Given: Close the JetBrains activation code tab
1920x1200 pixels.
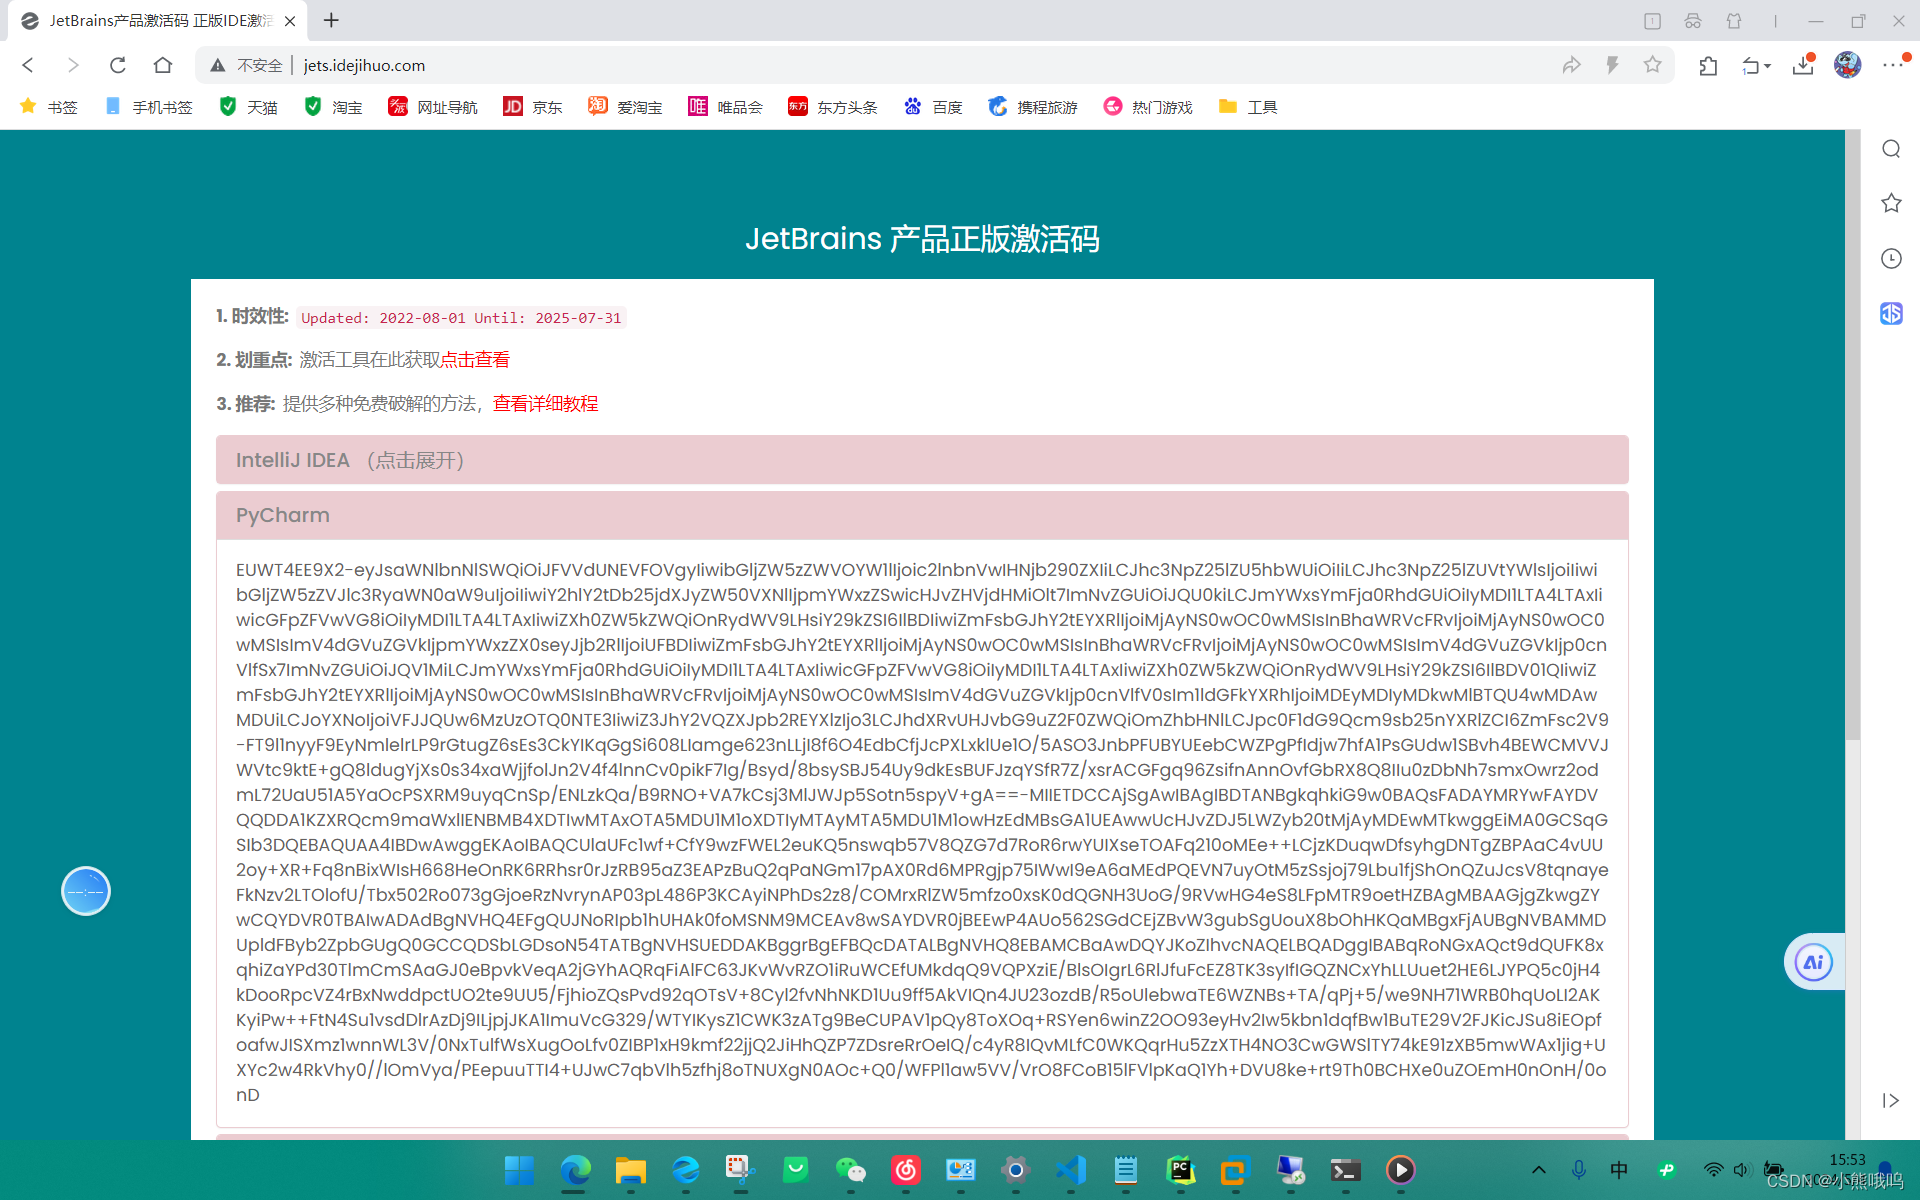Looking at the screenshot, I should click(x=290, y=21).
